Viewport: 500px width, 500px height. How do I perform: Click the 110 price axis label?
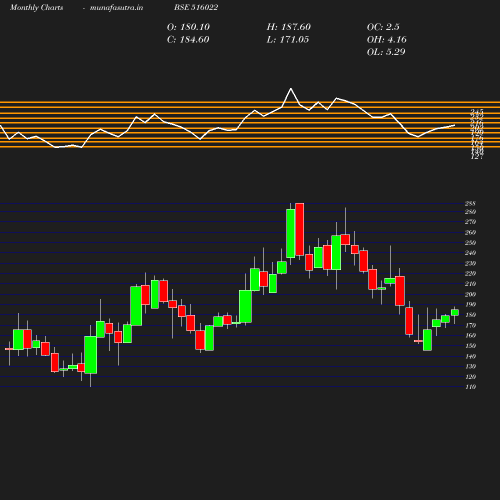(470, 387)
